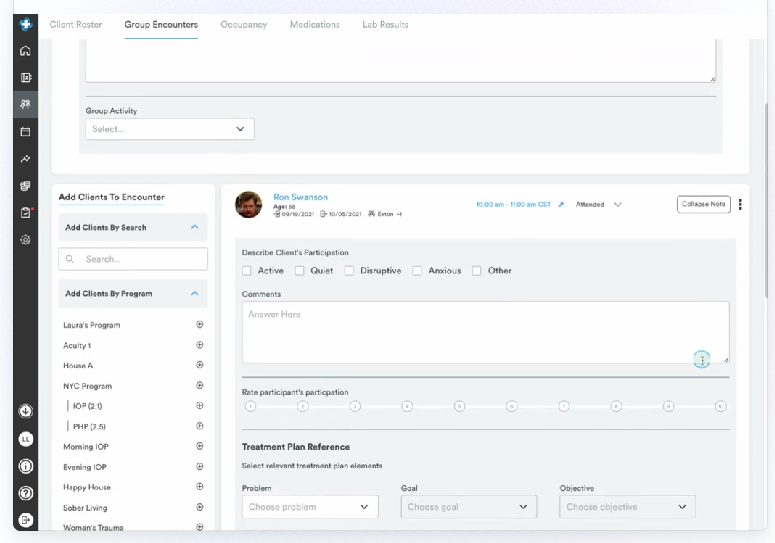Open the three-dot menu beside Collapse Note
775x543 pixels.
coord(740,205)
